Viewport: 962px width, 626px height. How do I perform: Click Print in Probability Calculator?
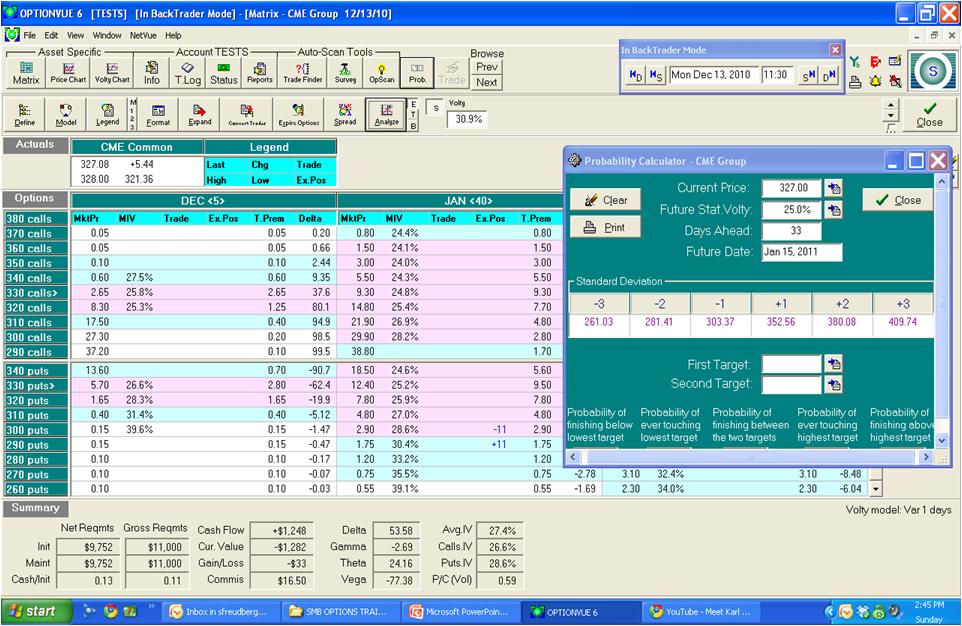(606, 227)
